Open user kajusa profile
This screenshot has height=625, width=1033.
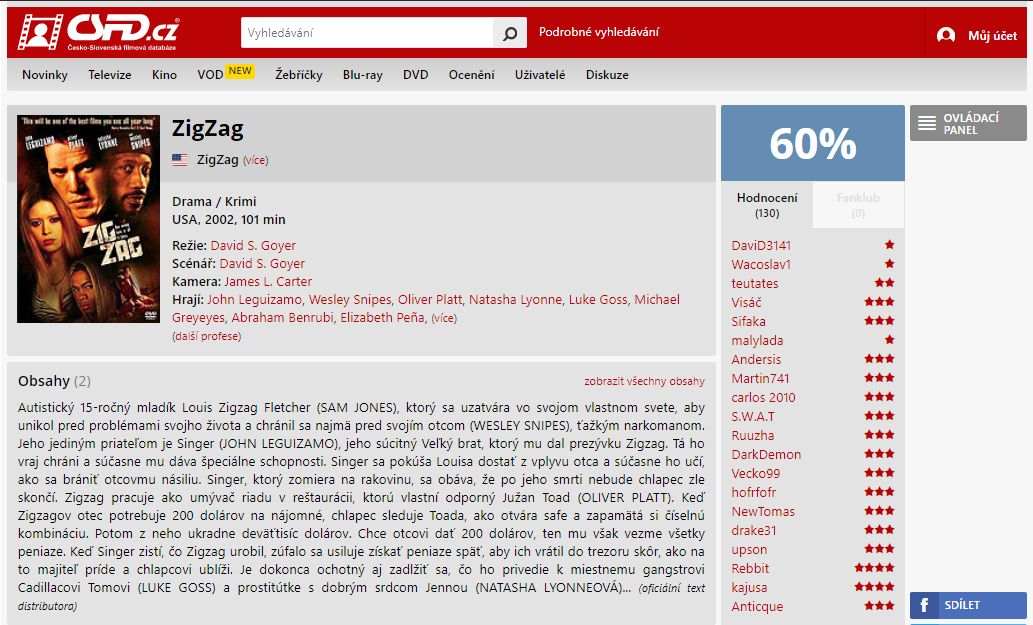(749, 587)
